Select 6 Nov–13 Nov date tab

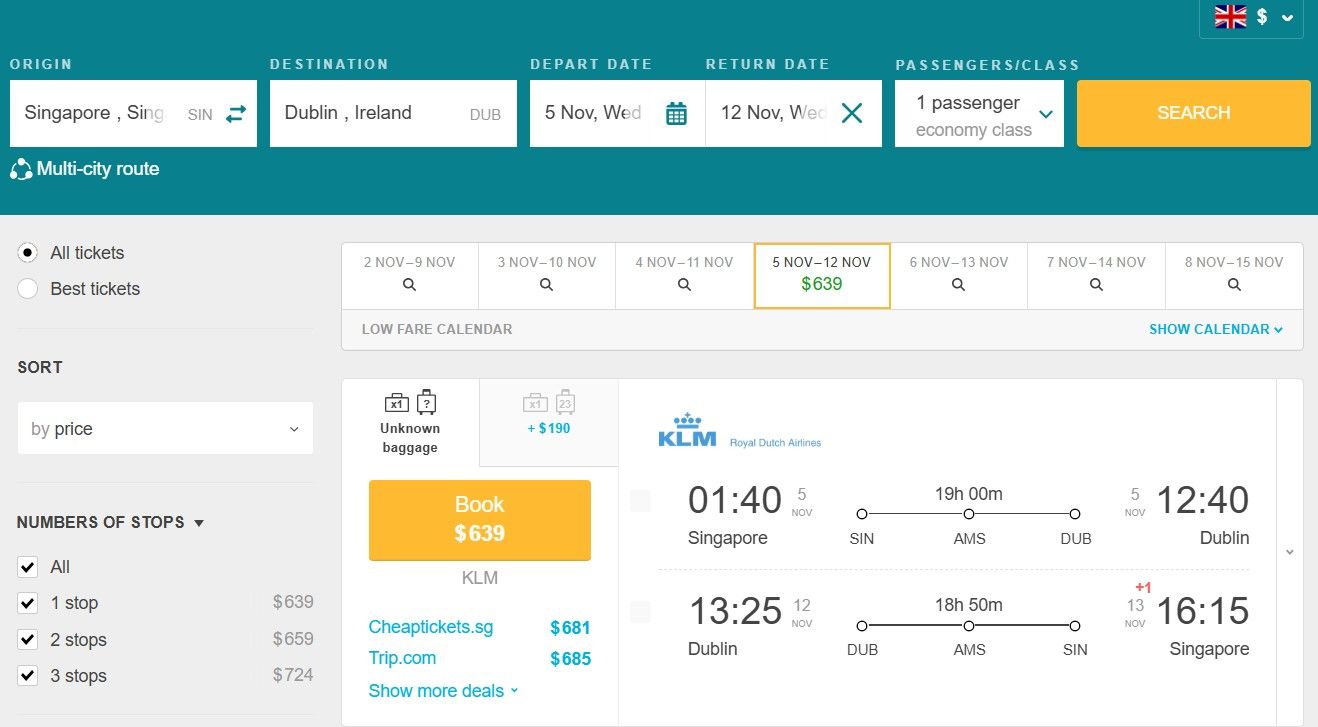958,275
